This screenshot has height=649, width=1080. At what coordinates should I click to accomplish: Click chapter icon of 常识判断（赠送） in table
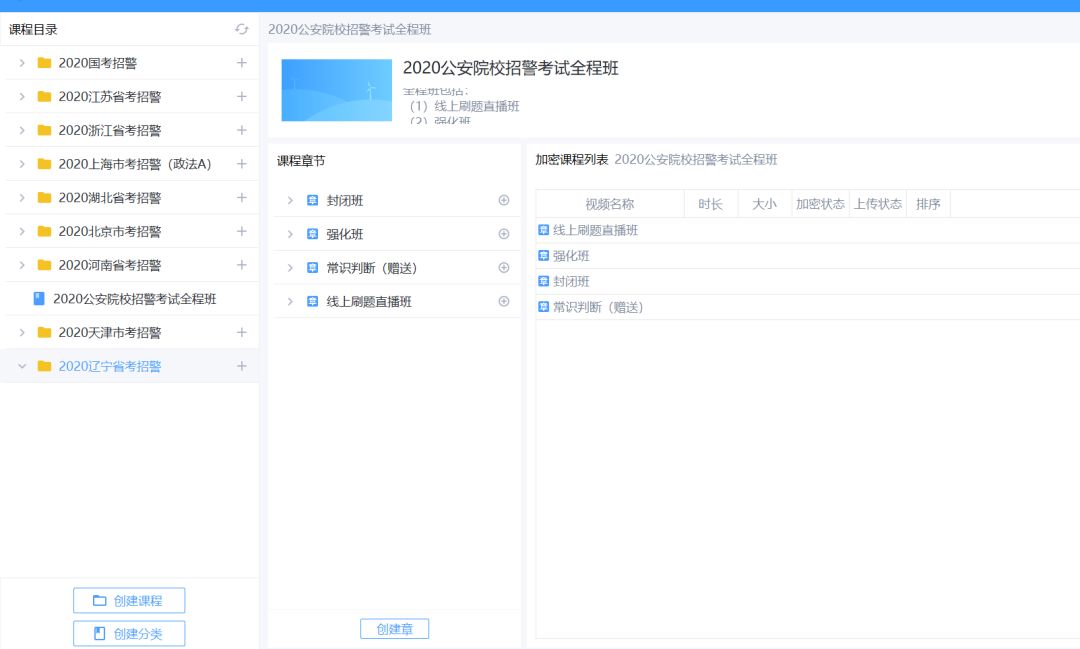point(543,307)
